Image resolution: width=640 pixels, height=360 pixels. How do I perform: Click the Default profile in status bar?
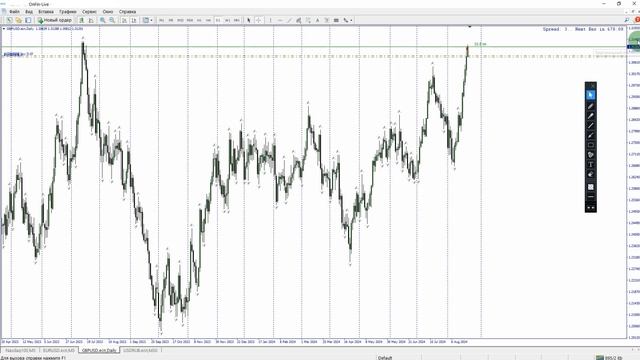coord(384,358)
